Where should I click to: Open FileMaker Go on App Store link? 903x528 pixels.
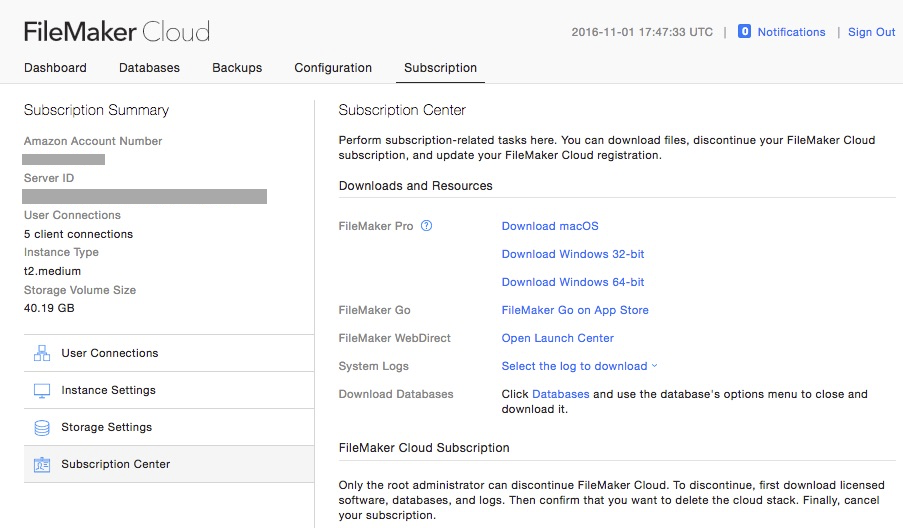[575, 310]
